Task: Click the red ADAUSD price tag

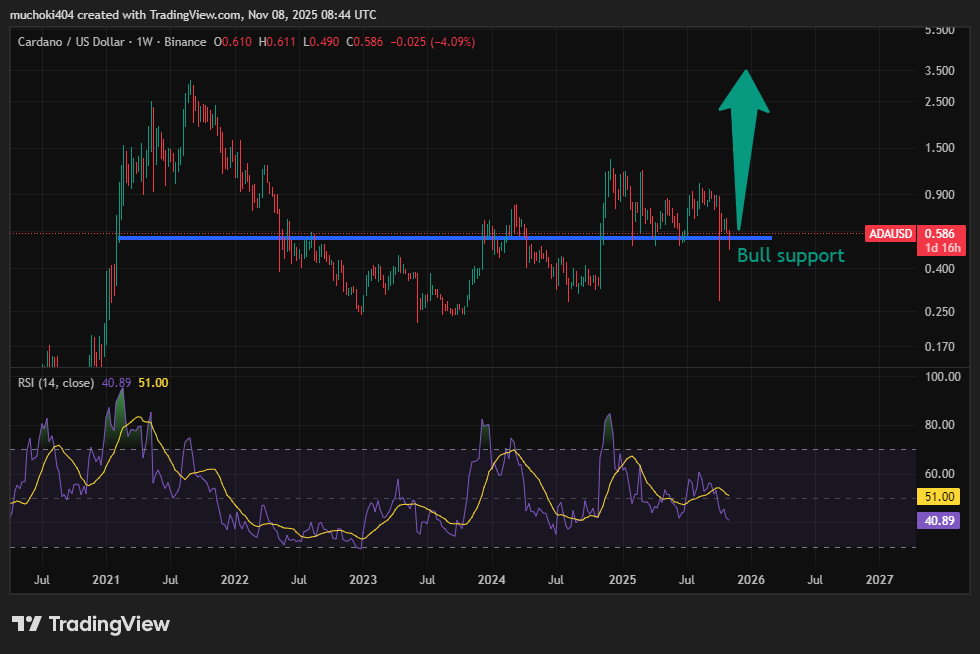Action: [890, 233]
